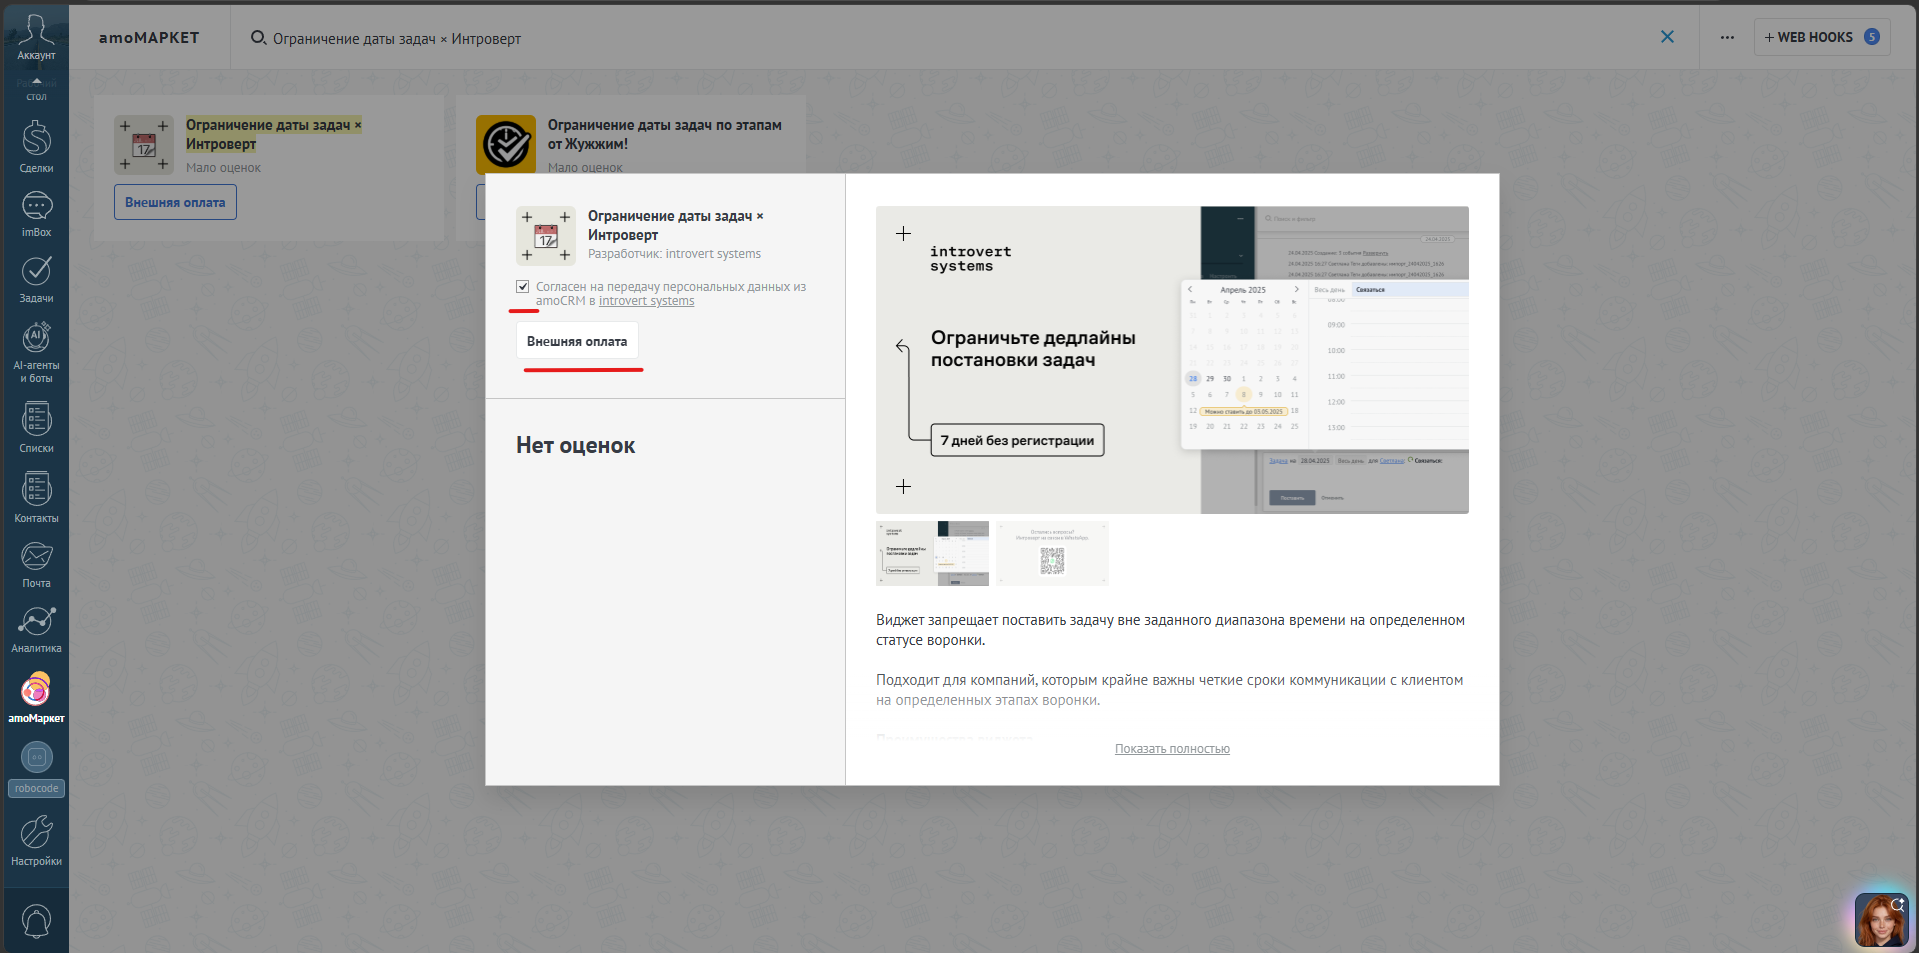Open assistant avatar chat bubble
Screen dimensions: 1919x953
pyautogui.click(x=1880, y=919)
